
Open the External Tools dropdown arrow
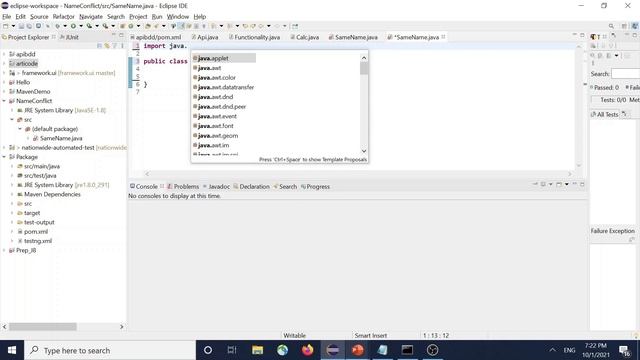113,26
